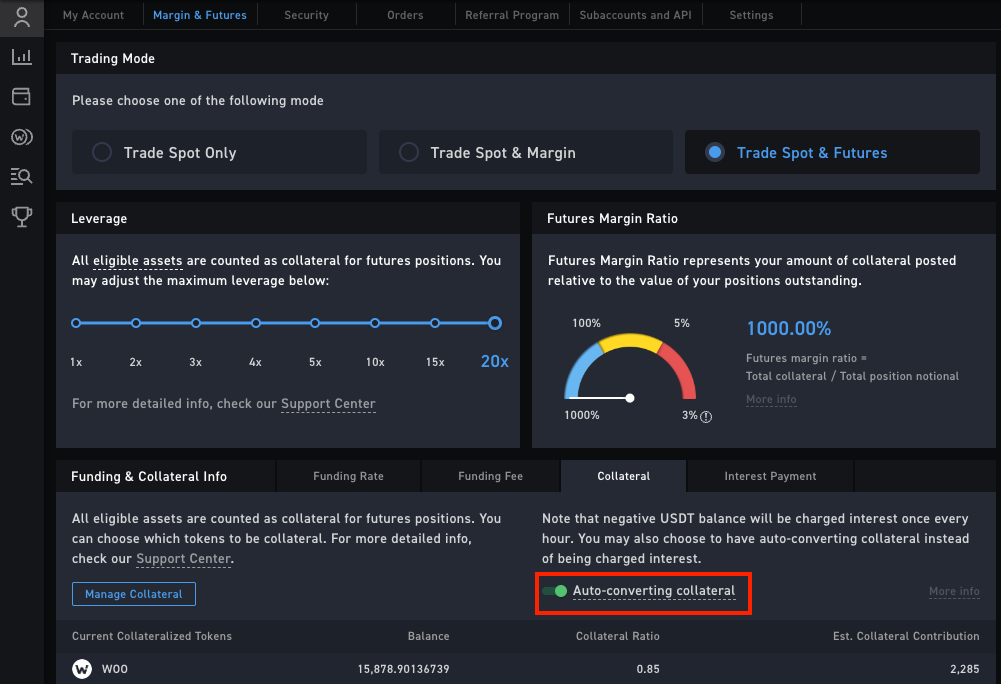
Task: Click the Manage Collateral button
Action: pos(134,594)
